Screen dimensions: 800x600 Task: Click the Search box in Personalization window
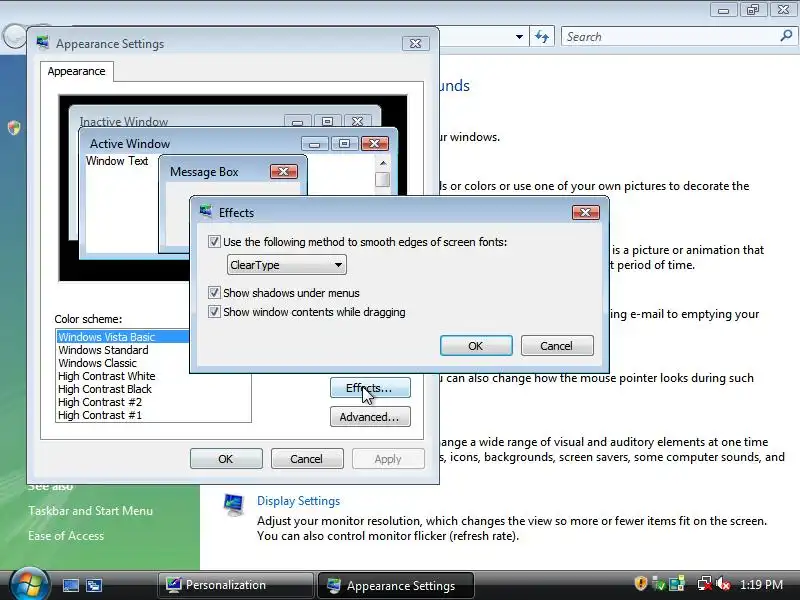coord(671,37)
